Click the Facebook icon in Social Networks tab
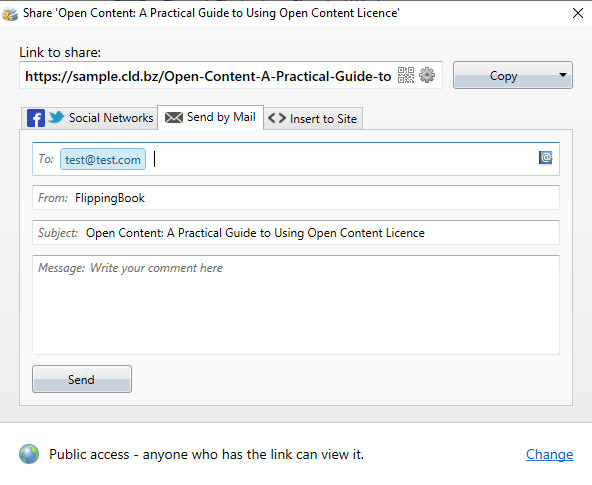This screenshot has height=485, width=592. [36, 118]
